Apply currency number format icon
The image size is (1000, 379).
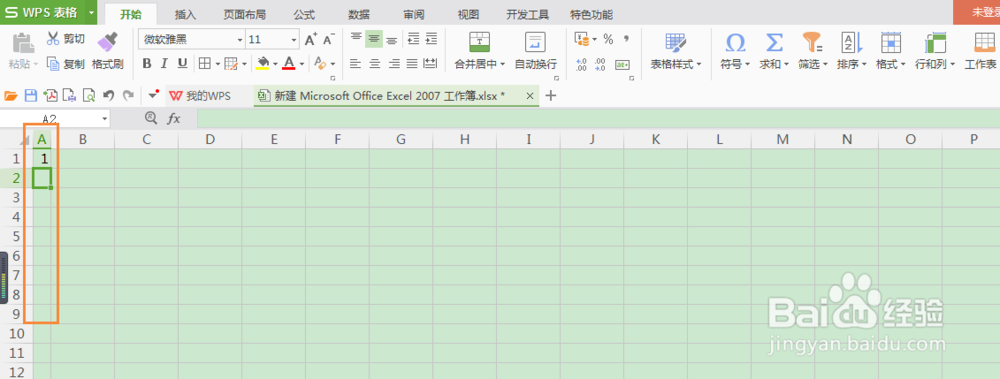pos(582,40)
